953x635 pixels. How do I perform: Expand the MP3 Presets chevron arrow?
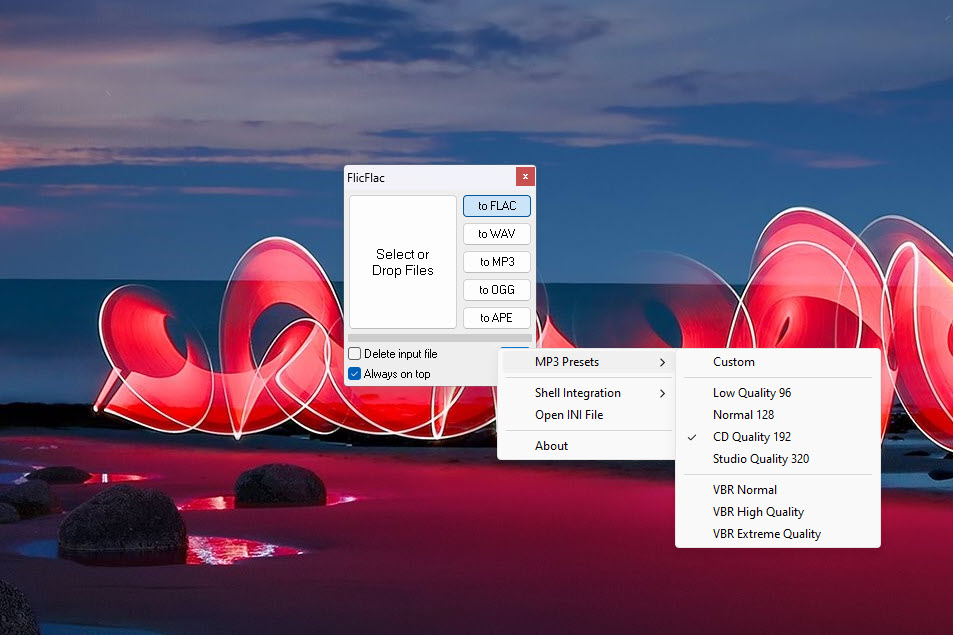click(x=662, y=362)
